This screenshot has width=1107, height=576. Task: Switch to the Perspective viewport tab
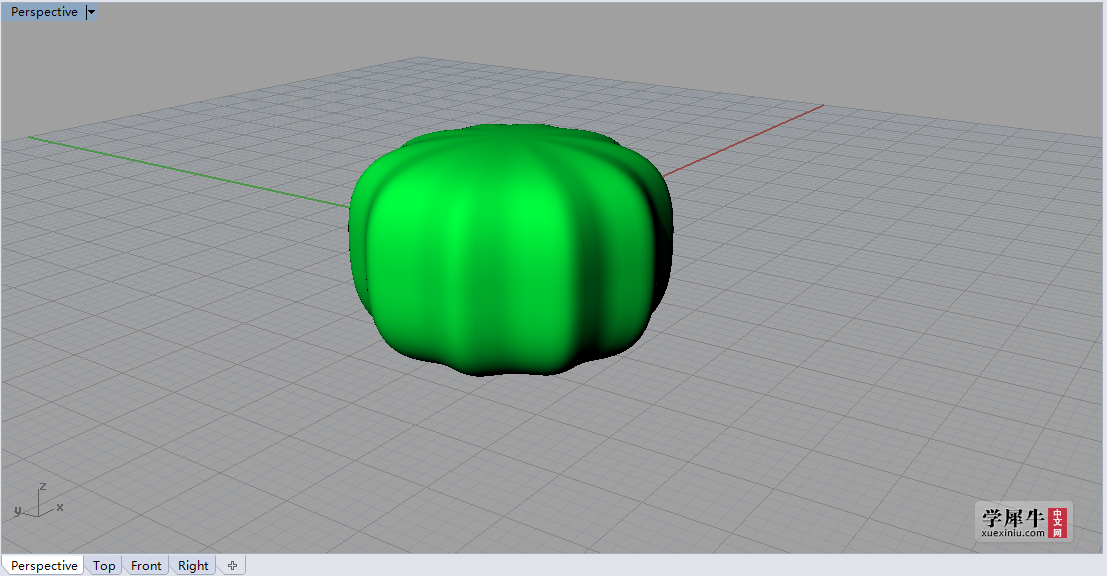44,565
